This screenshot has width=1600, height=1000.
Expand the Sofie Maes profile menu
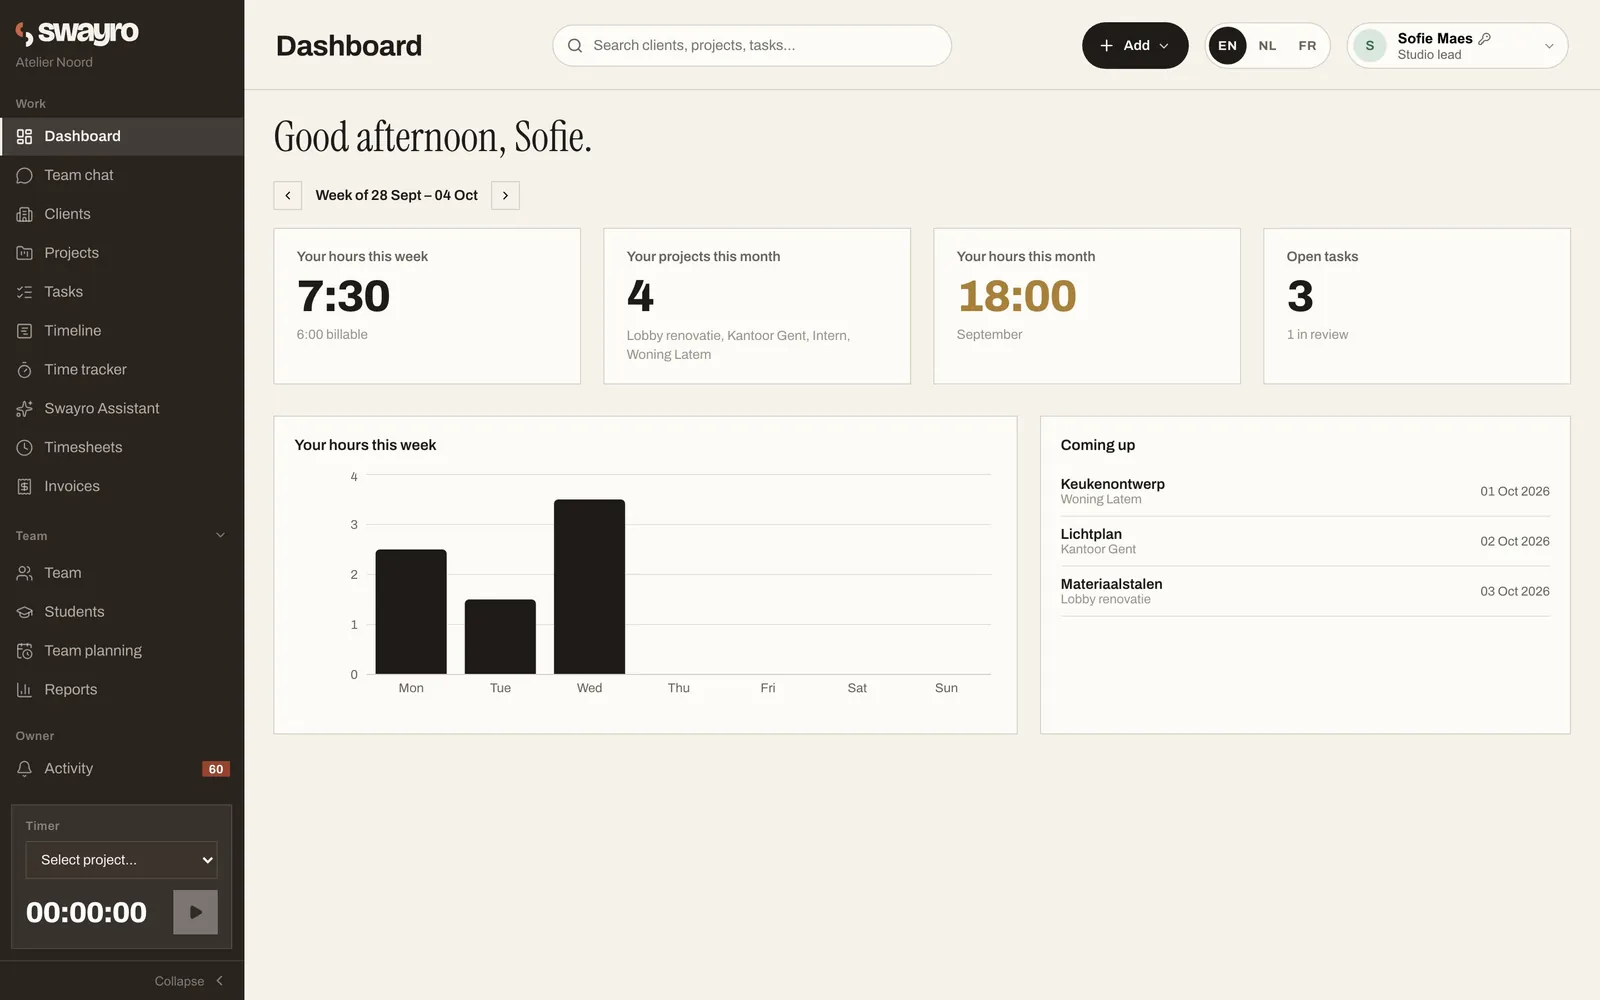[1457, 46]
